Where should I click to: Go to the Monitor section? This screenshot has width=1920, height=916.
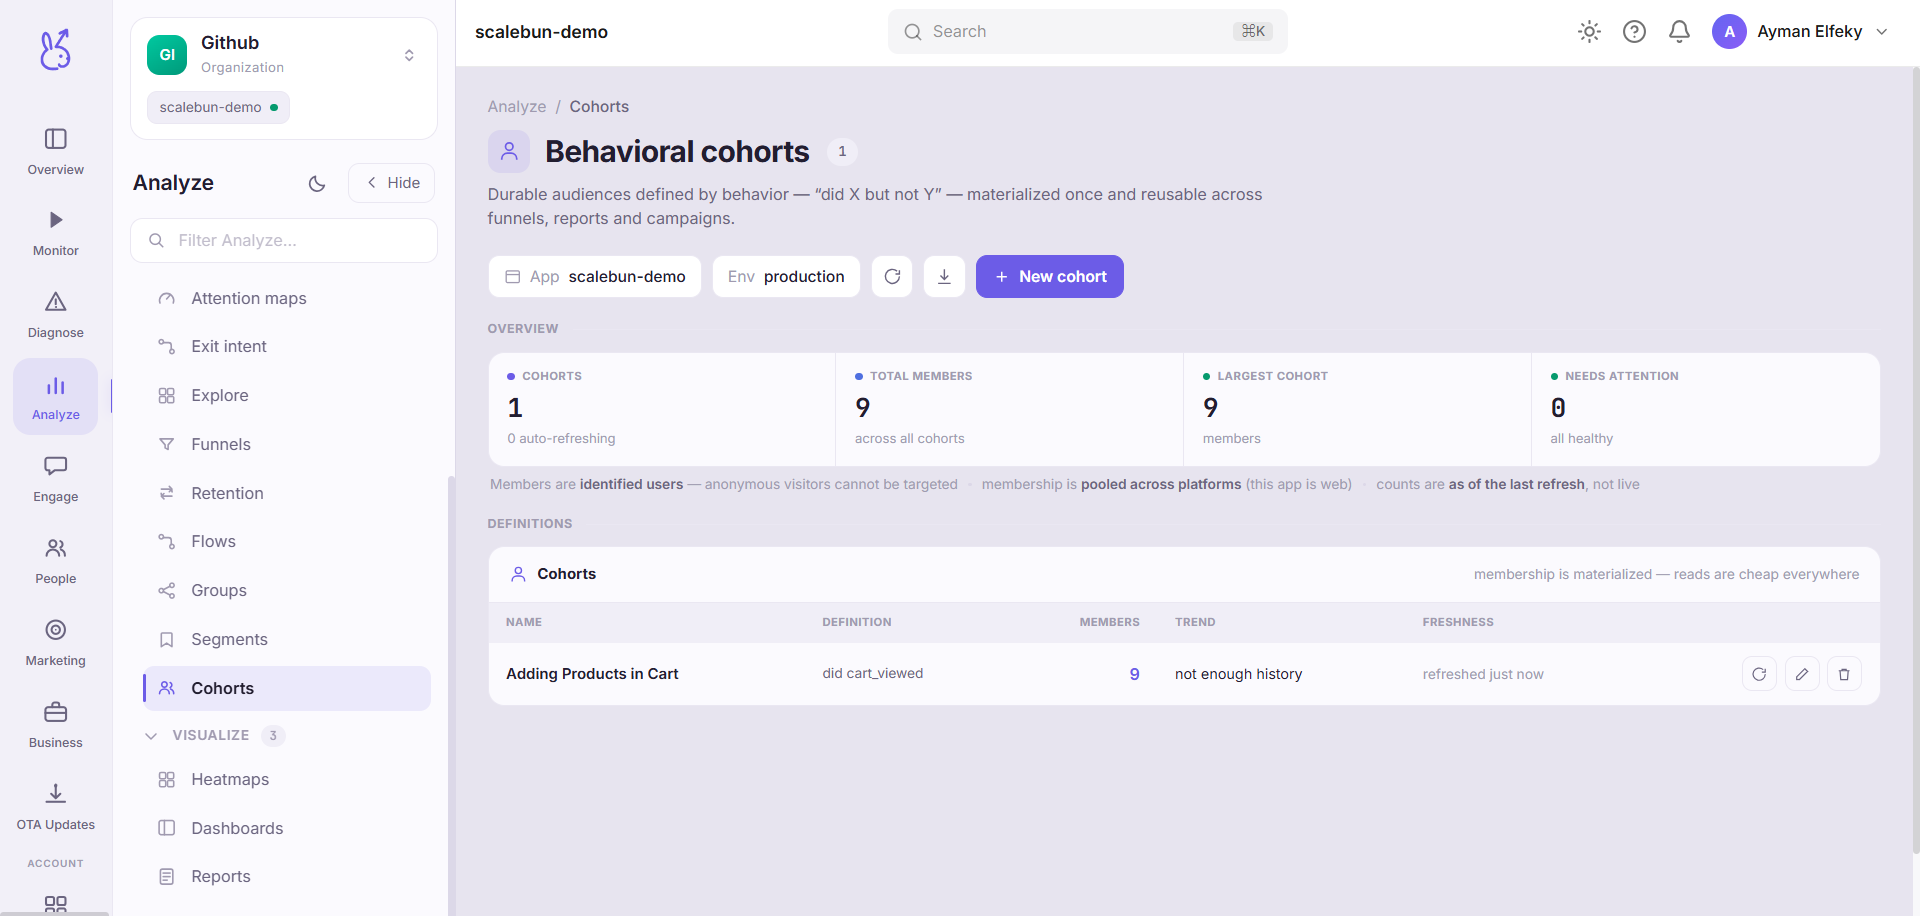[x=56, y=234]
